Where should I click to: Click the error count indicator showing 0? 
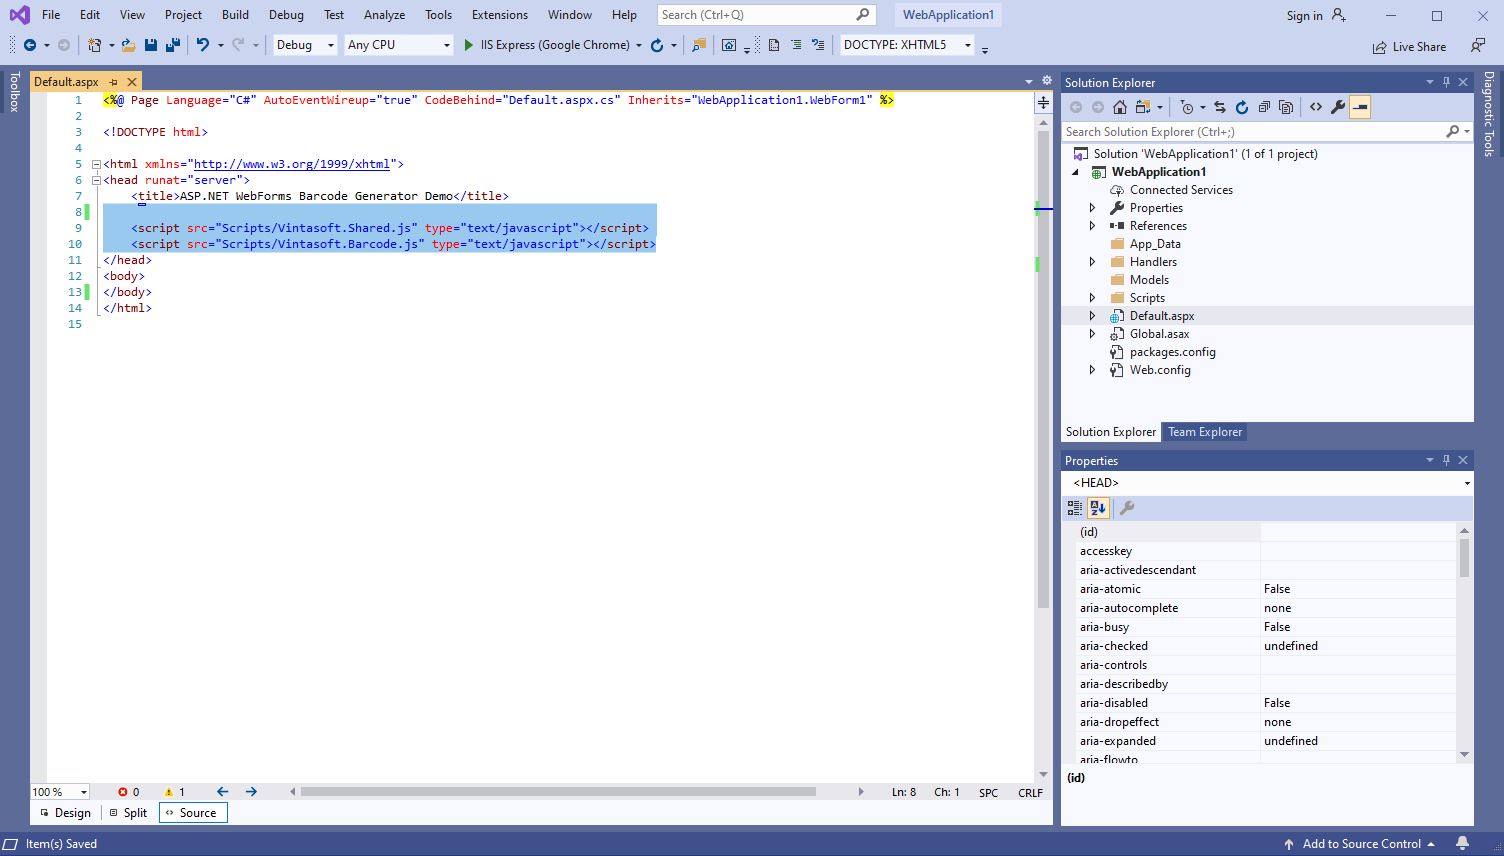point(129,792)
